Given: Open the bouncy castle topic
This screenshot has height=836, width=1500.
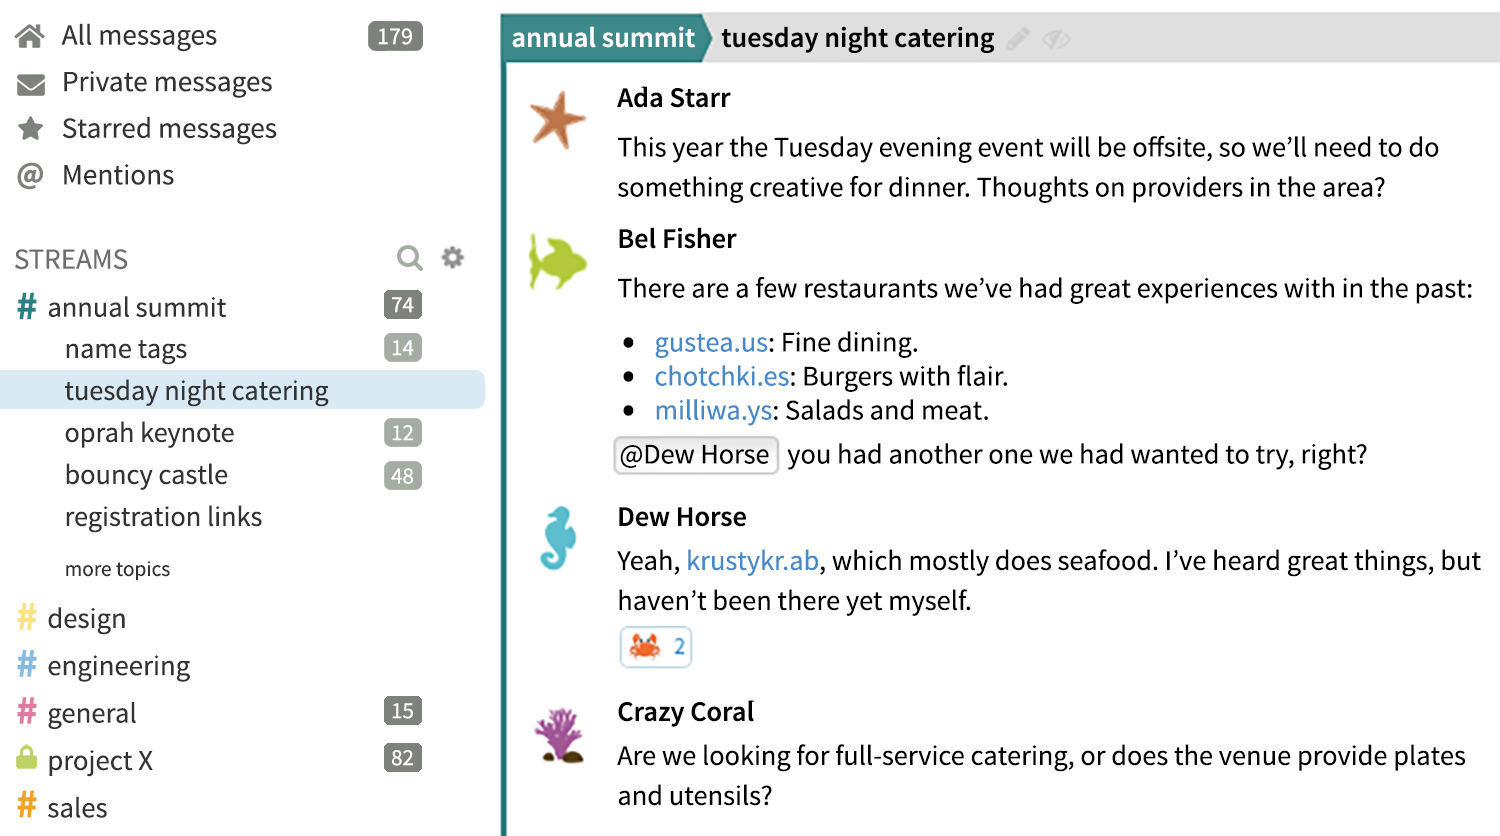Looking at the screenshot, I should coord(146,474).
